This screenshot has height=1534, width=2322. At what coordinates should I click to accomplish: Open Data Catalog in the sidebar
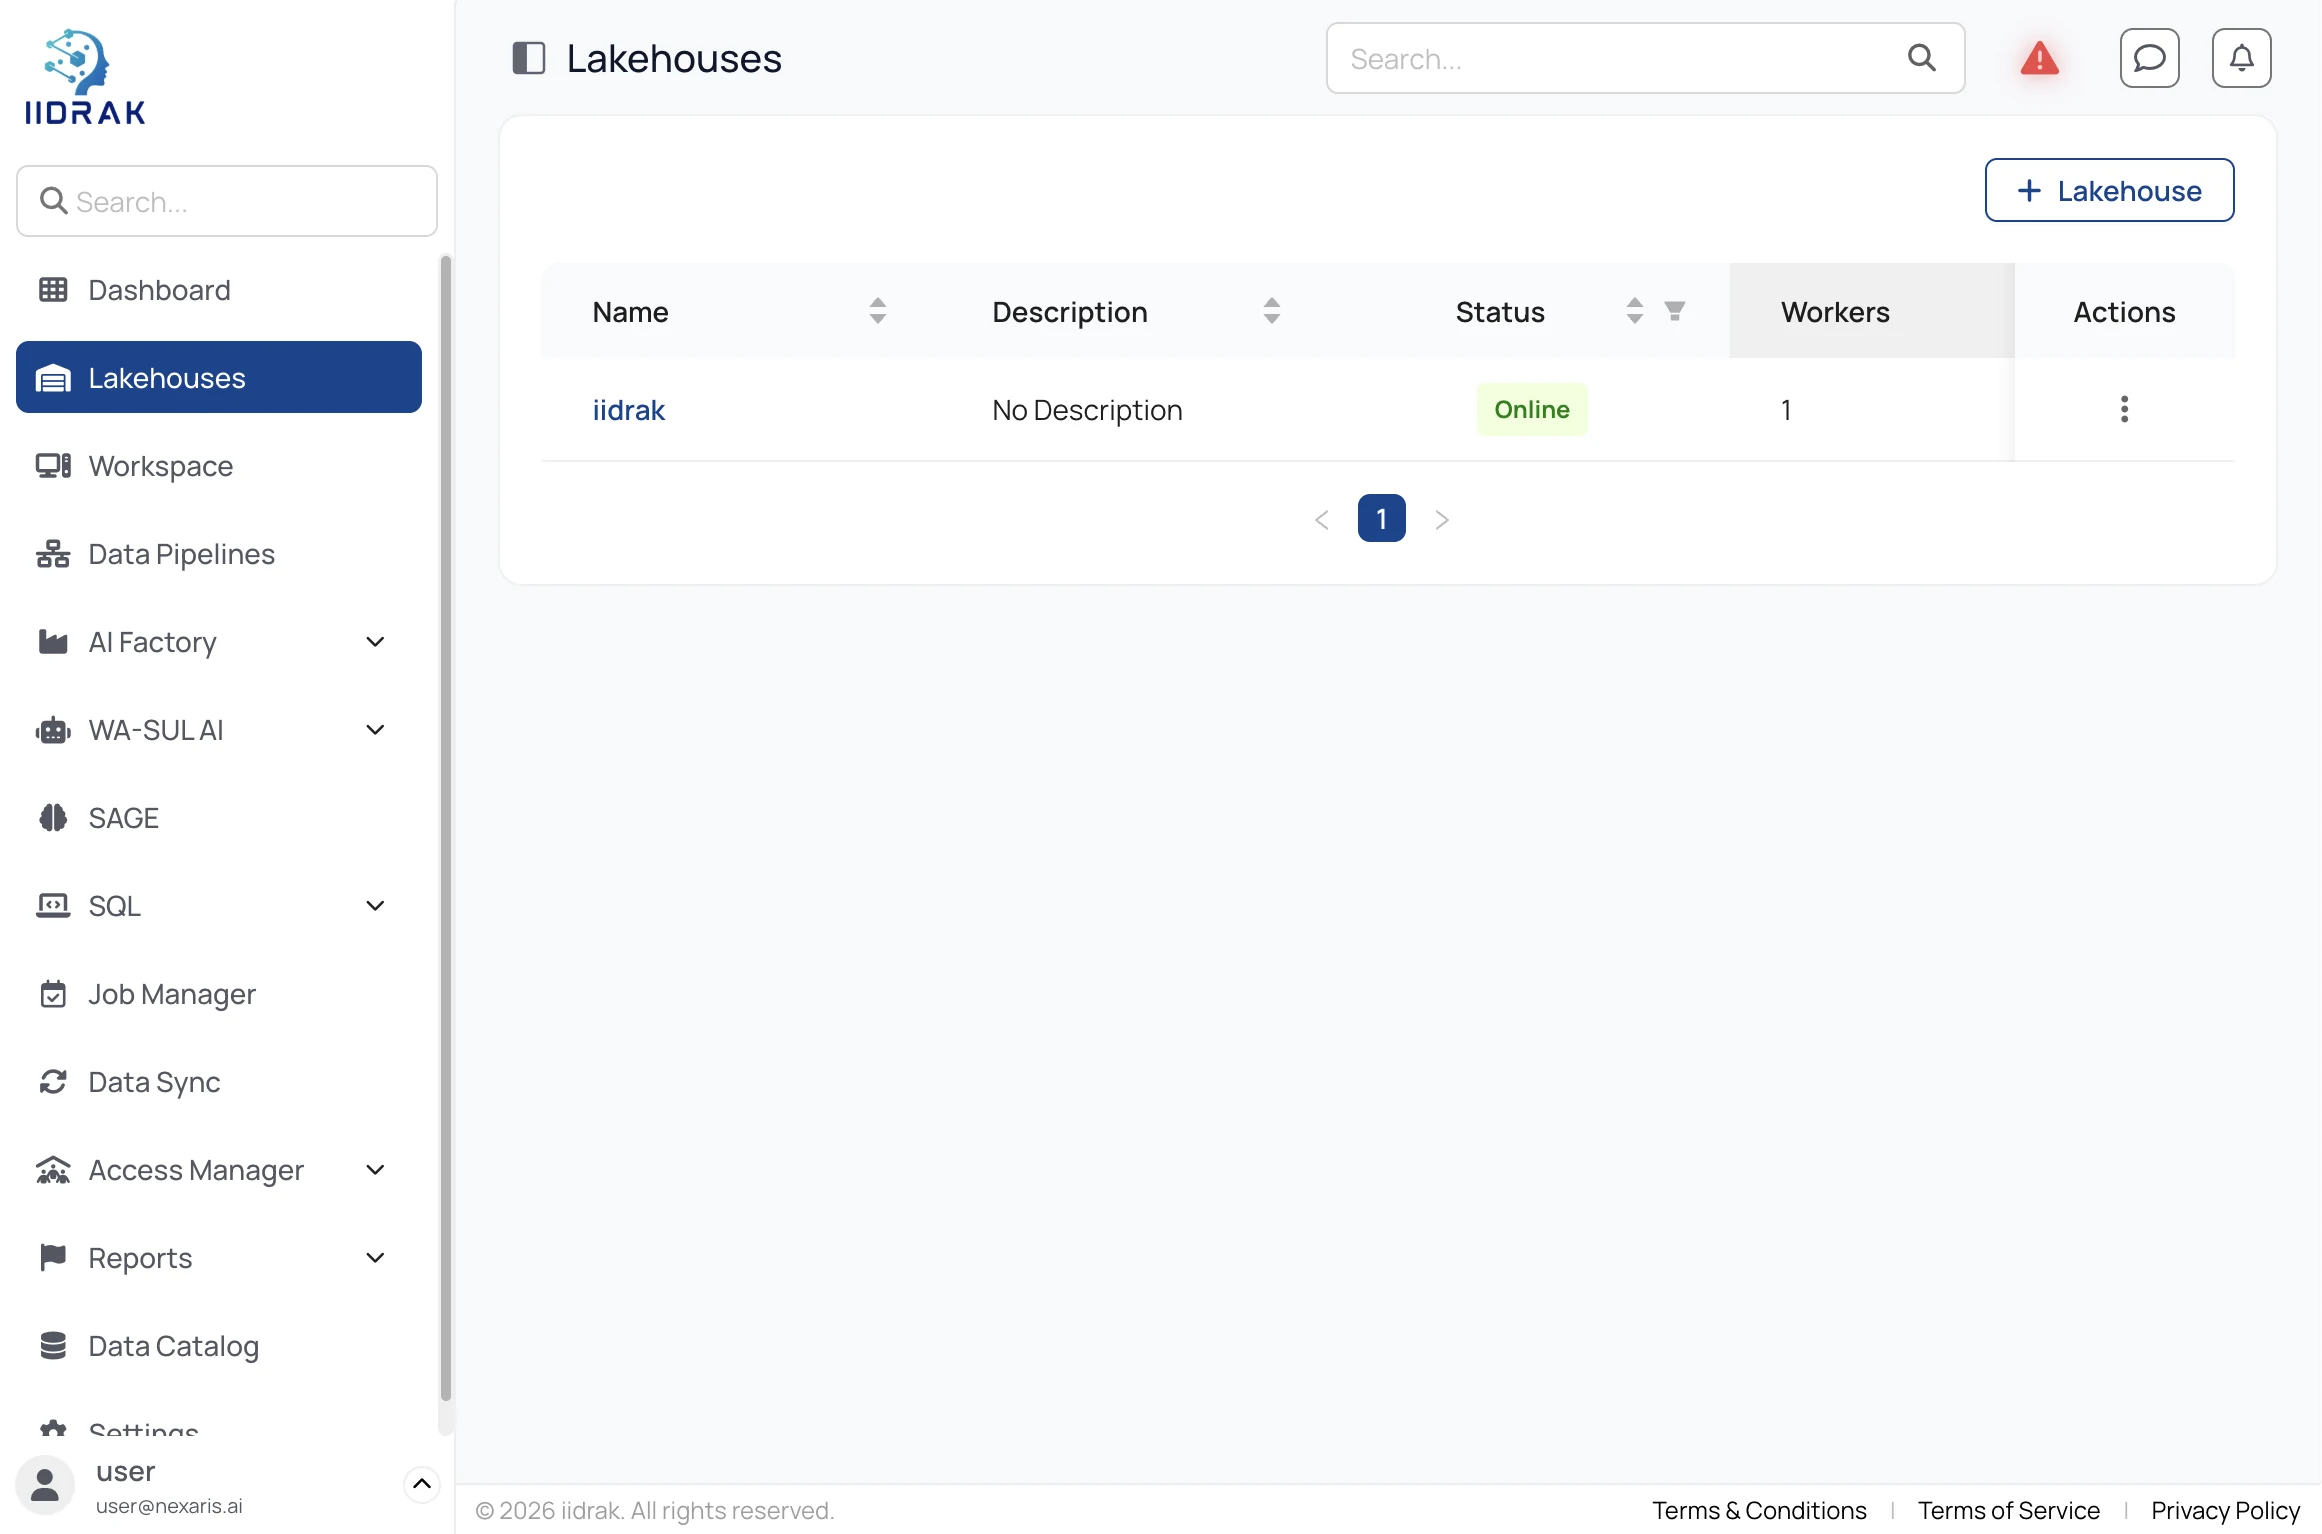[x=219, y=1346]
